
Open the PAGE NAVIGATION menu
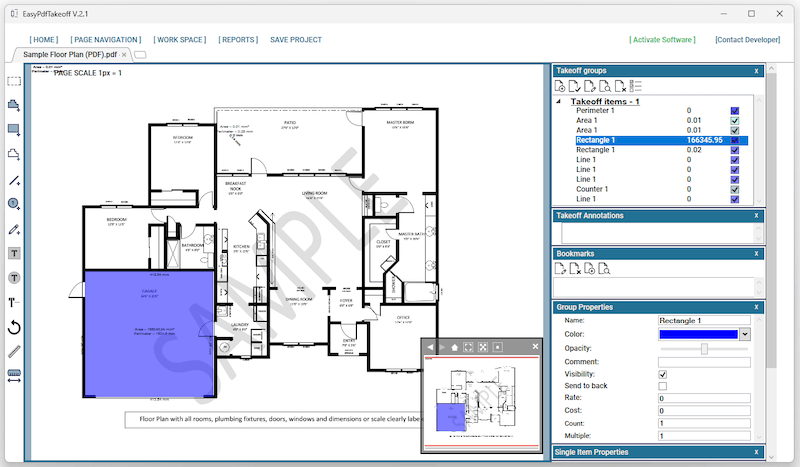(x=106, y=39)
